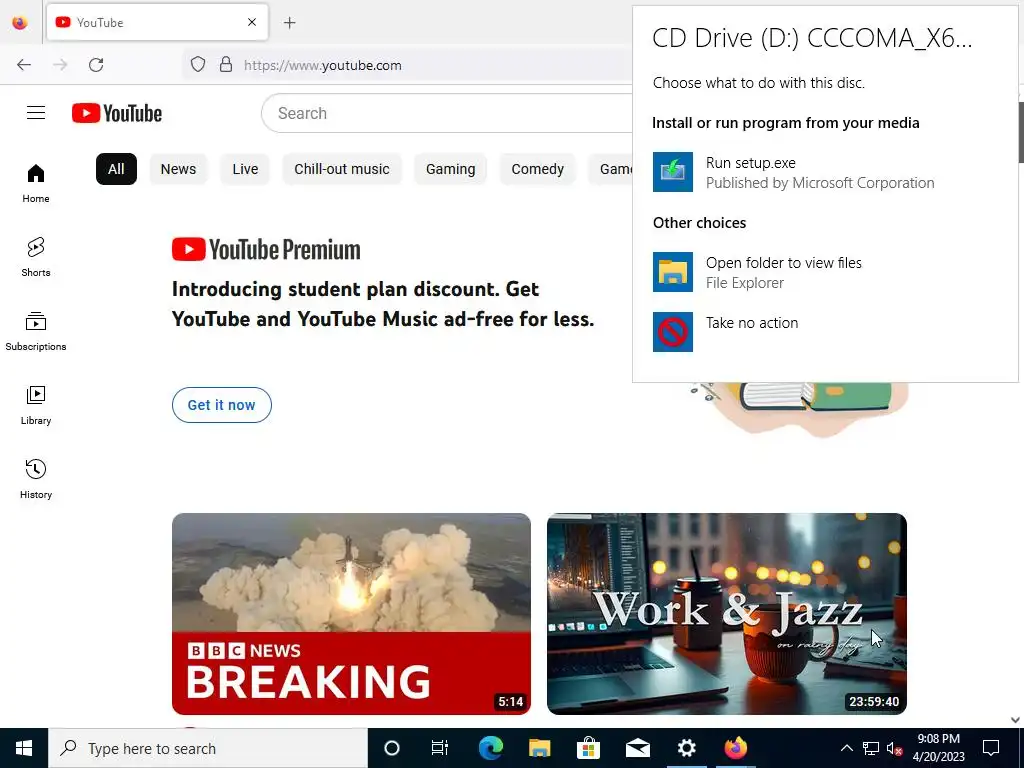1024x768 pixels.
Task: Open the Work & Jazz video thumbnail
Action: pos(727,614)
